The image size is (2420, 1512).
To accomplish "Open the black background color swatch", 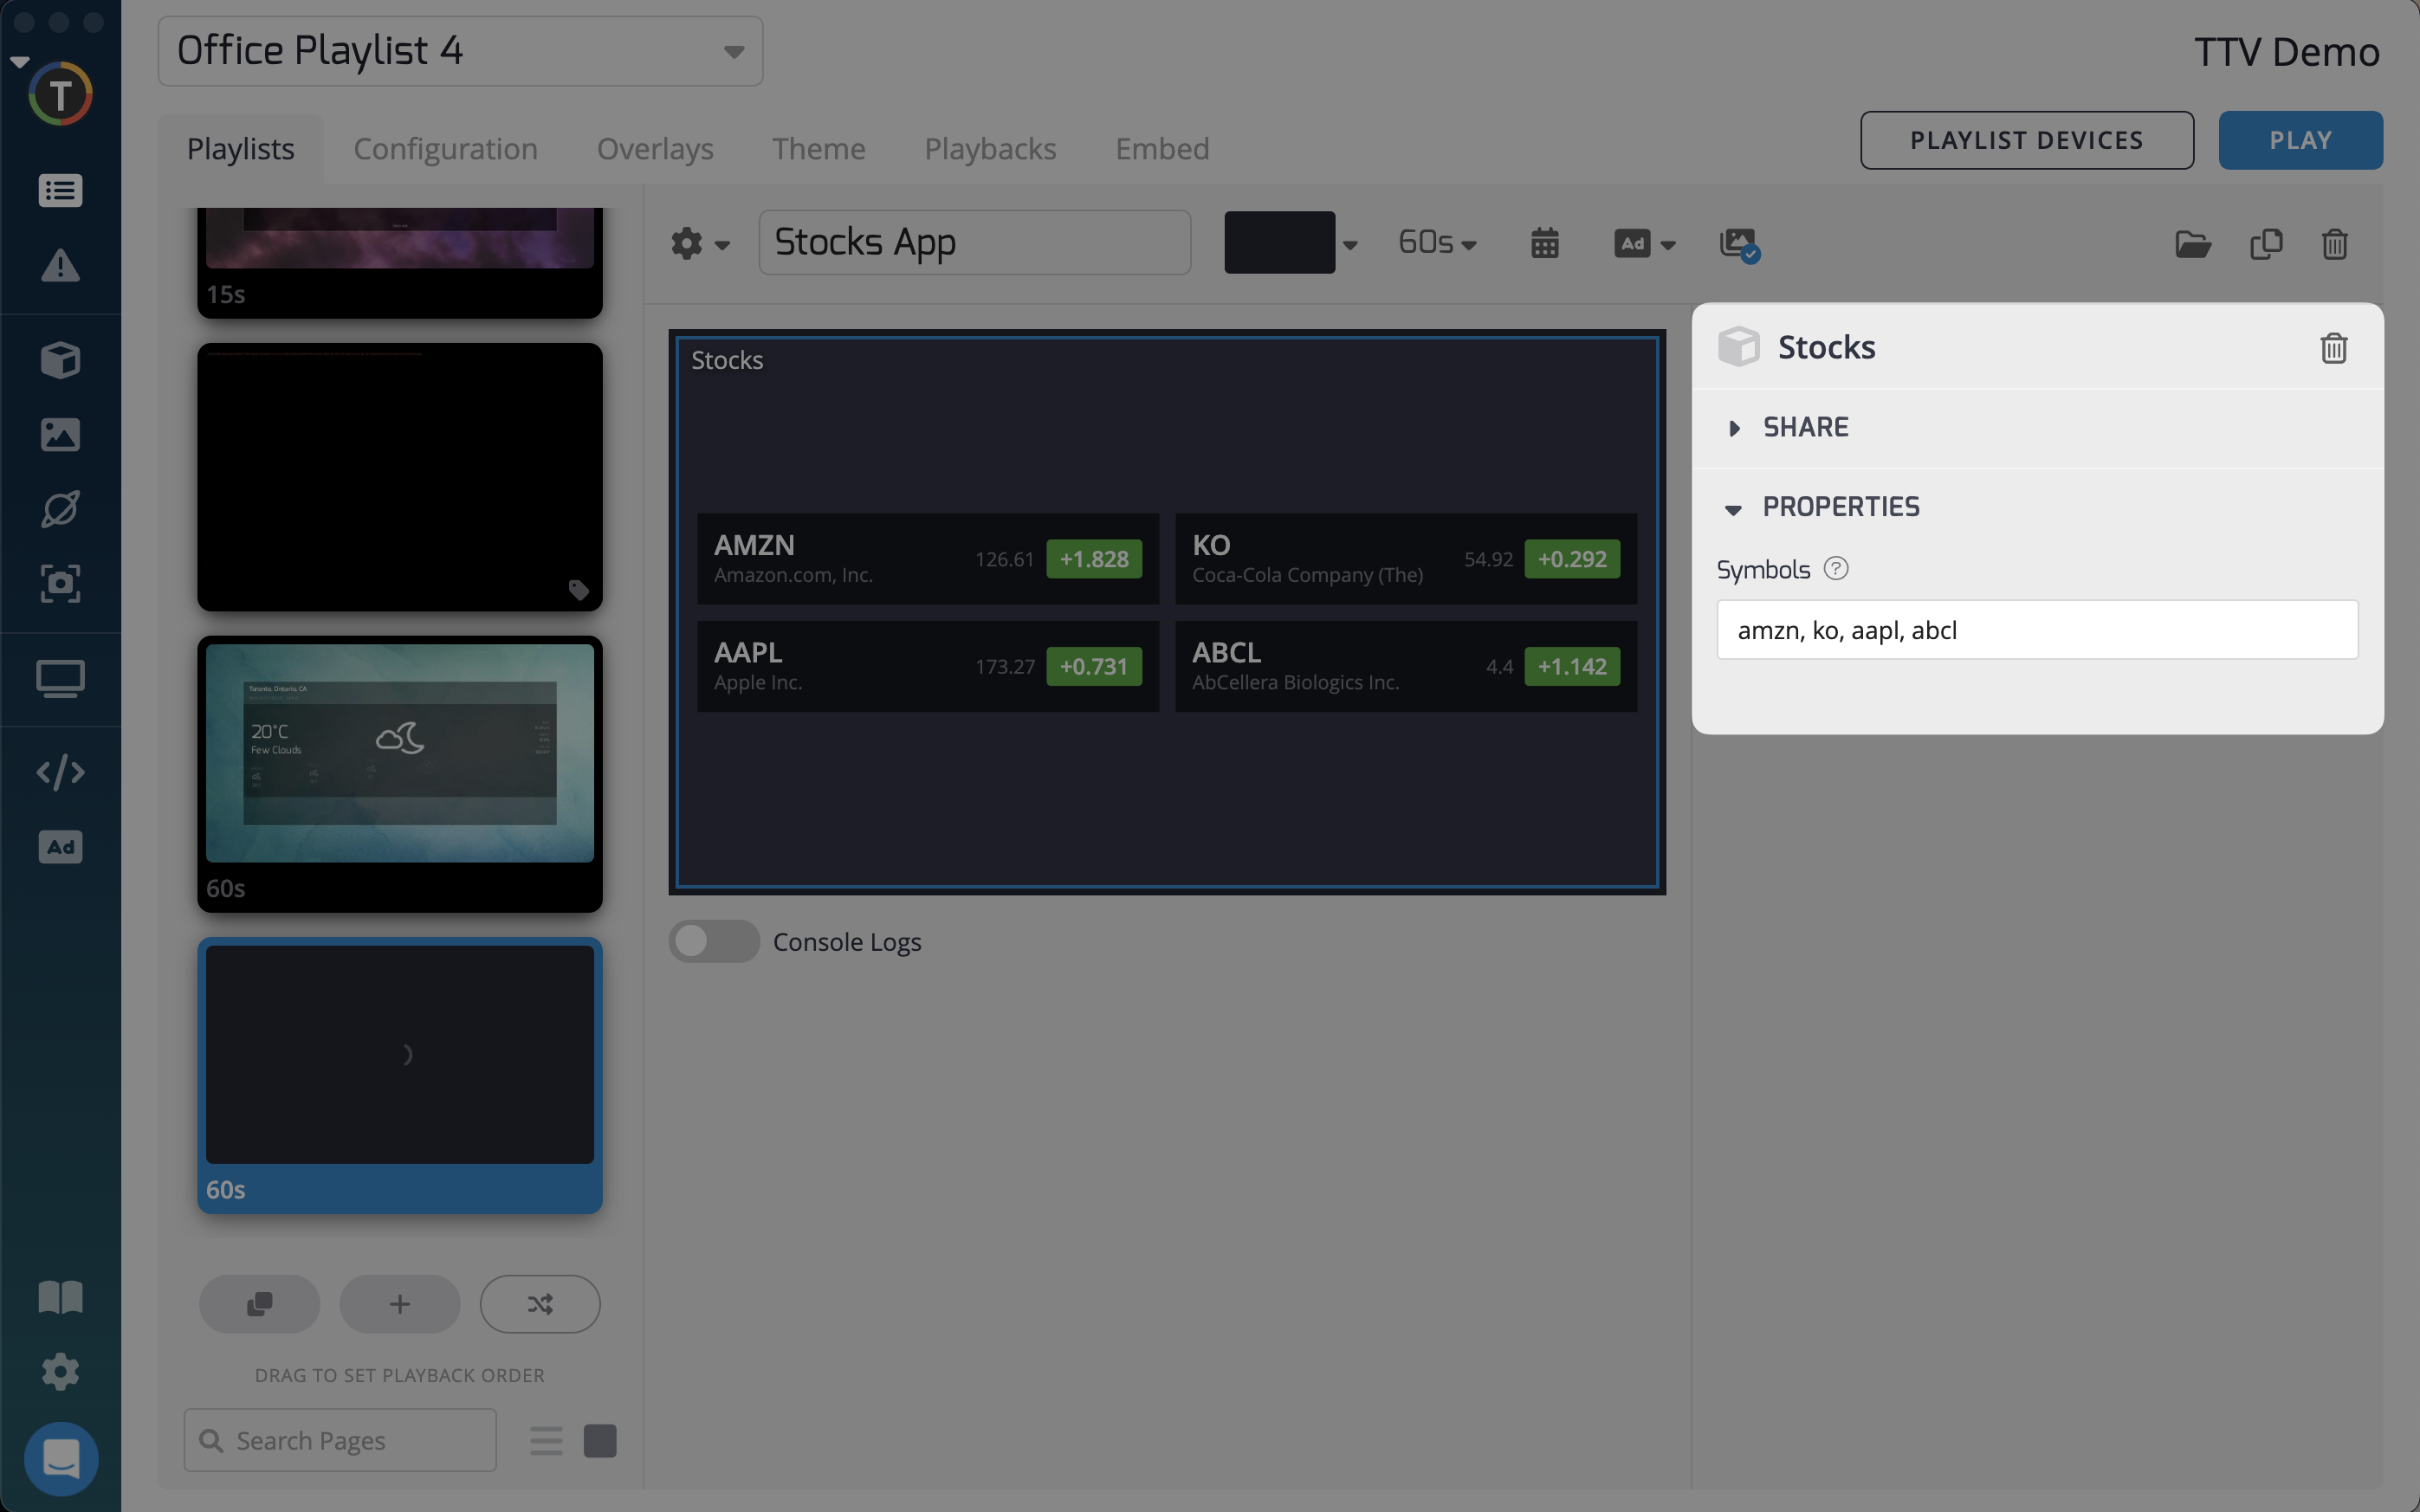I will coord(1279,243).
